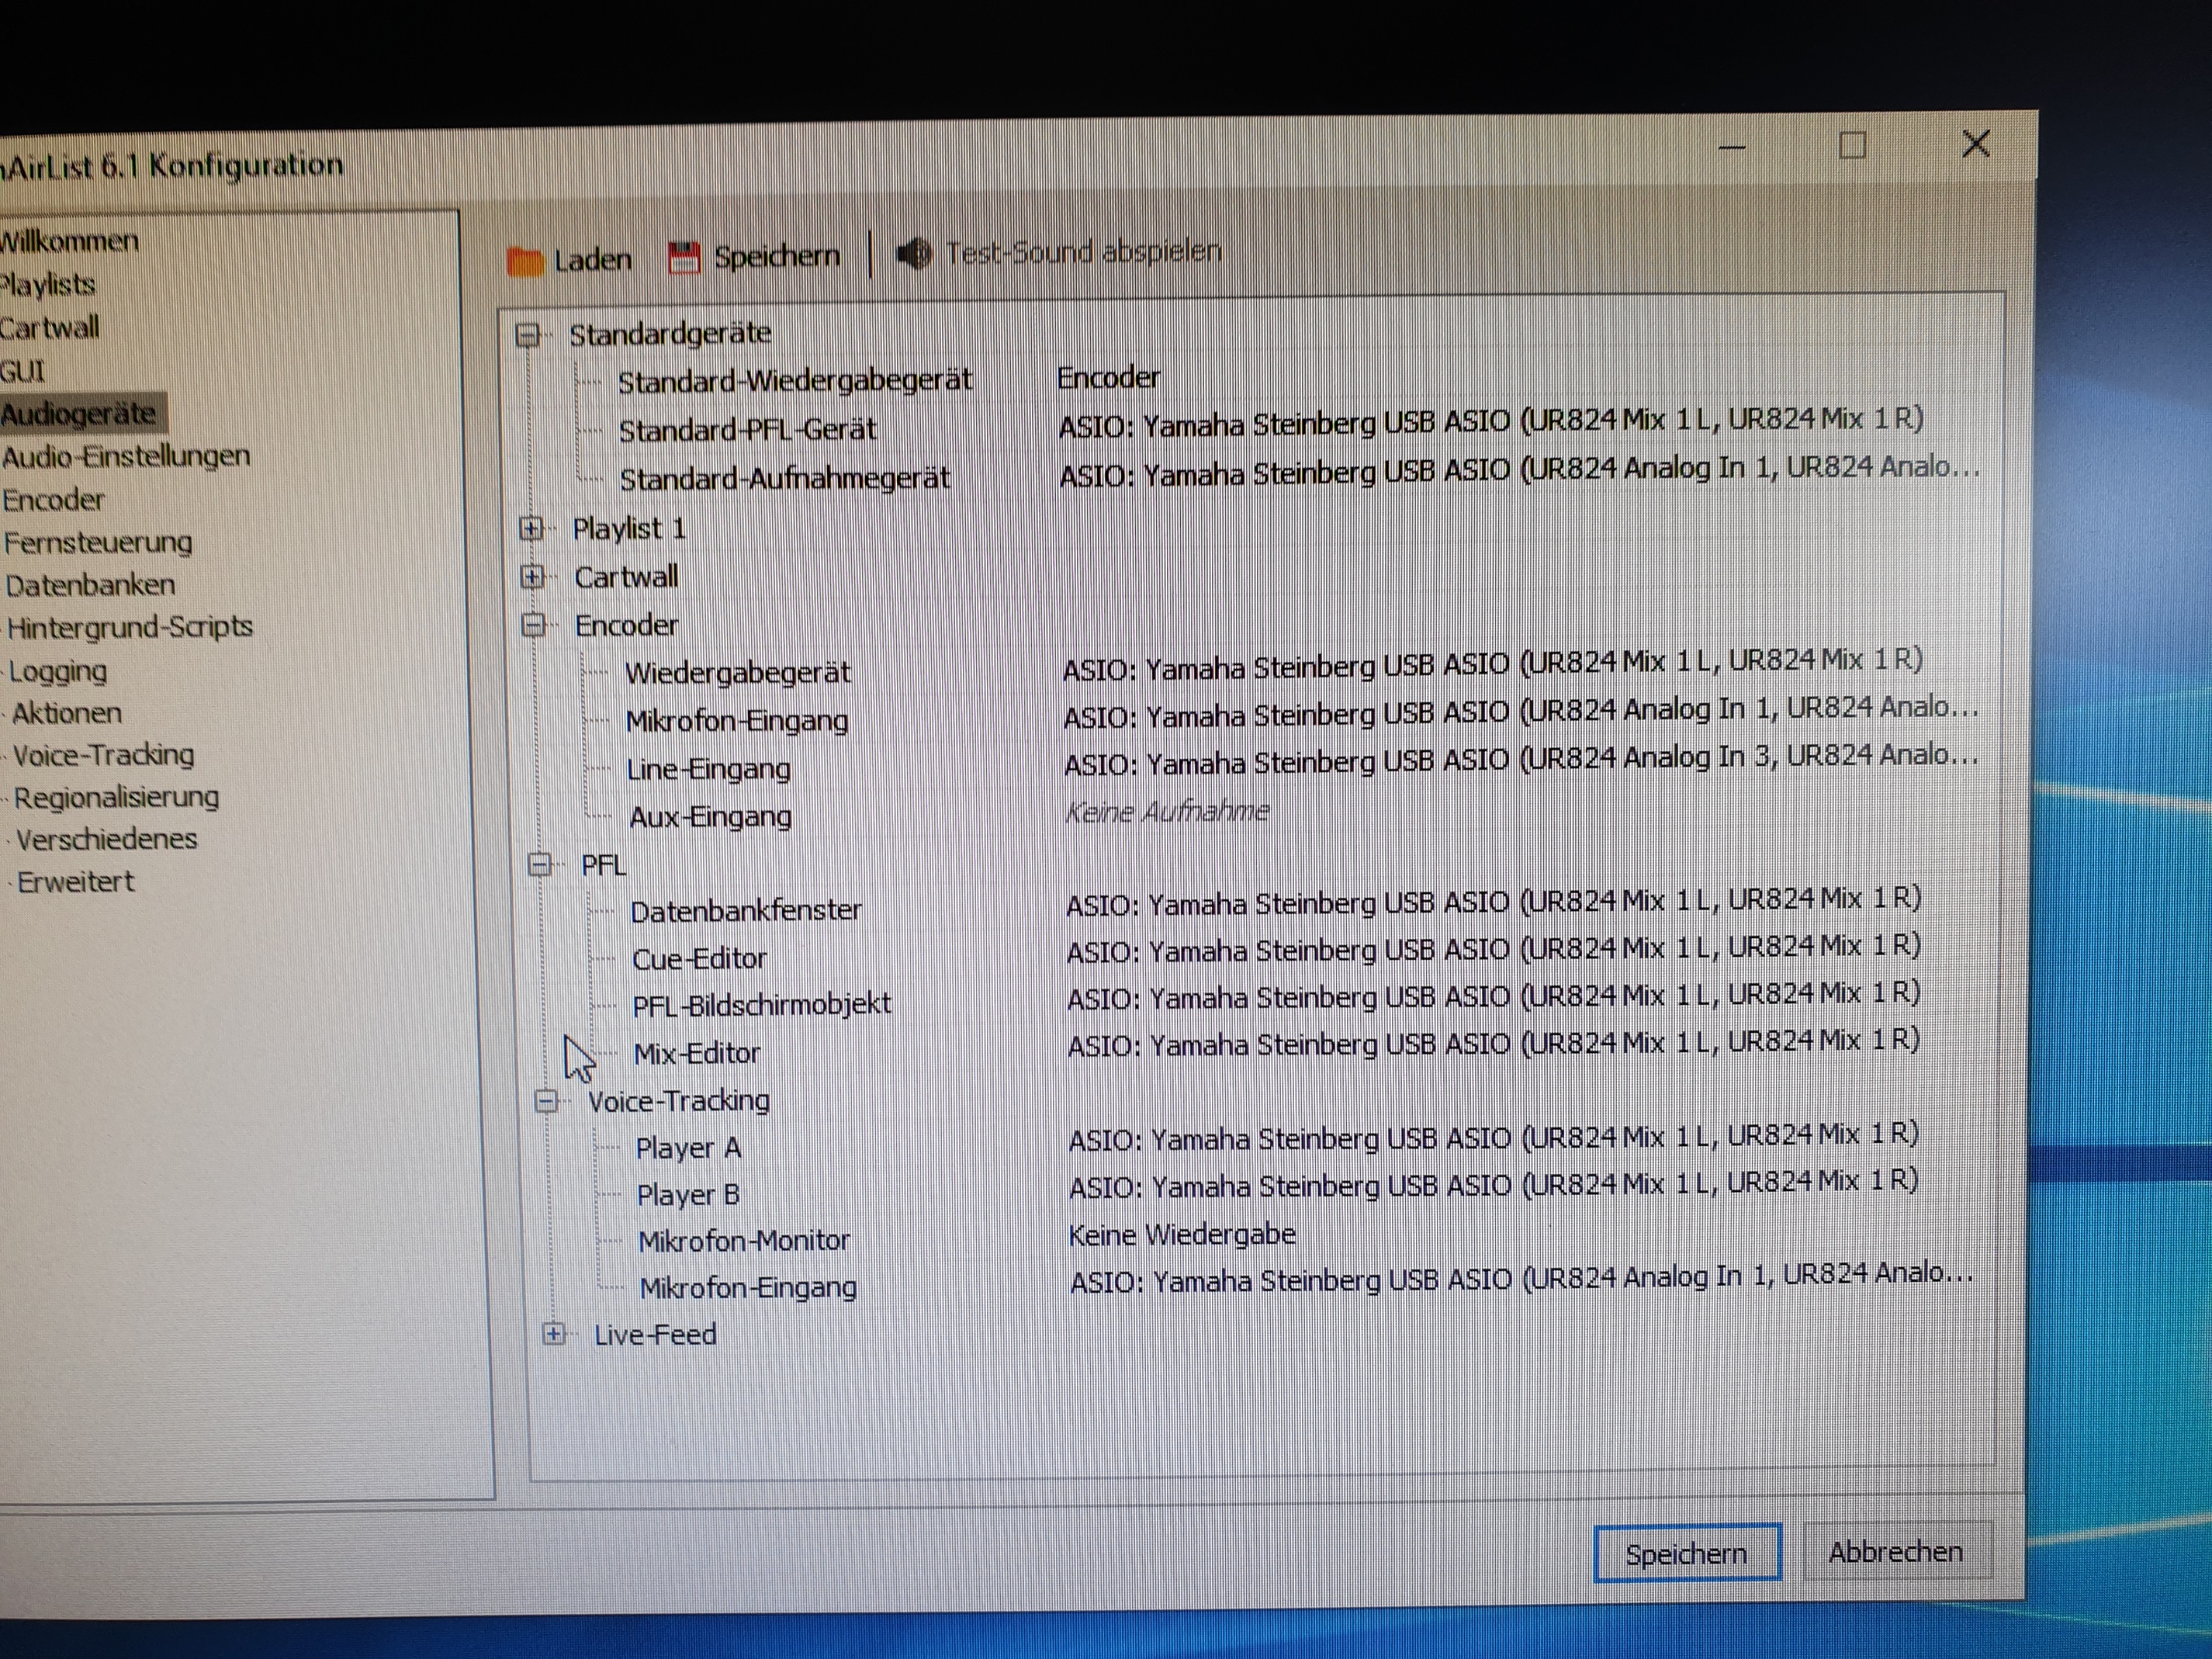
Task: Maximize the Konfiguration window
Action: (1852, 146)
